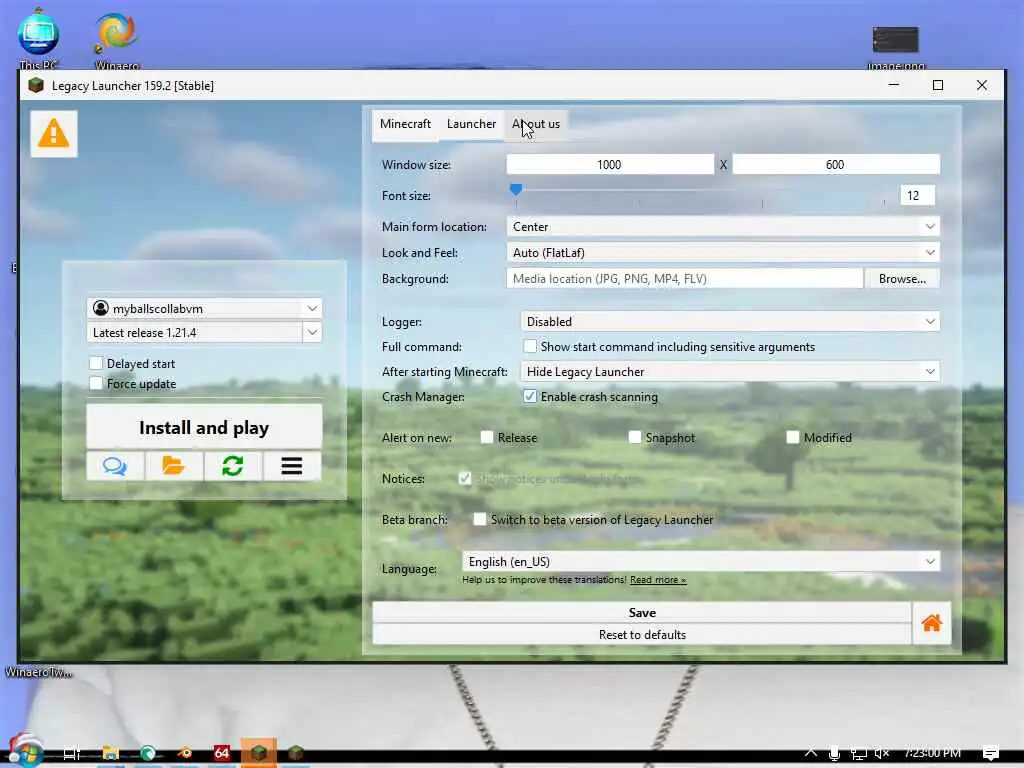Viewport: 1024px width, 768px height.
Task: Click the taskbar clock showing 7:23:00 PM
Action: coord(932,752)
